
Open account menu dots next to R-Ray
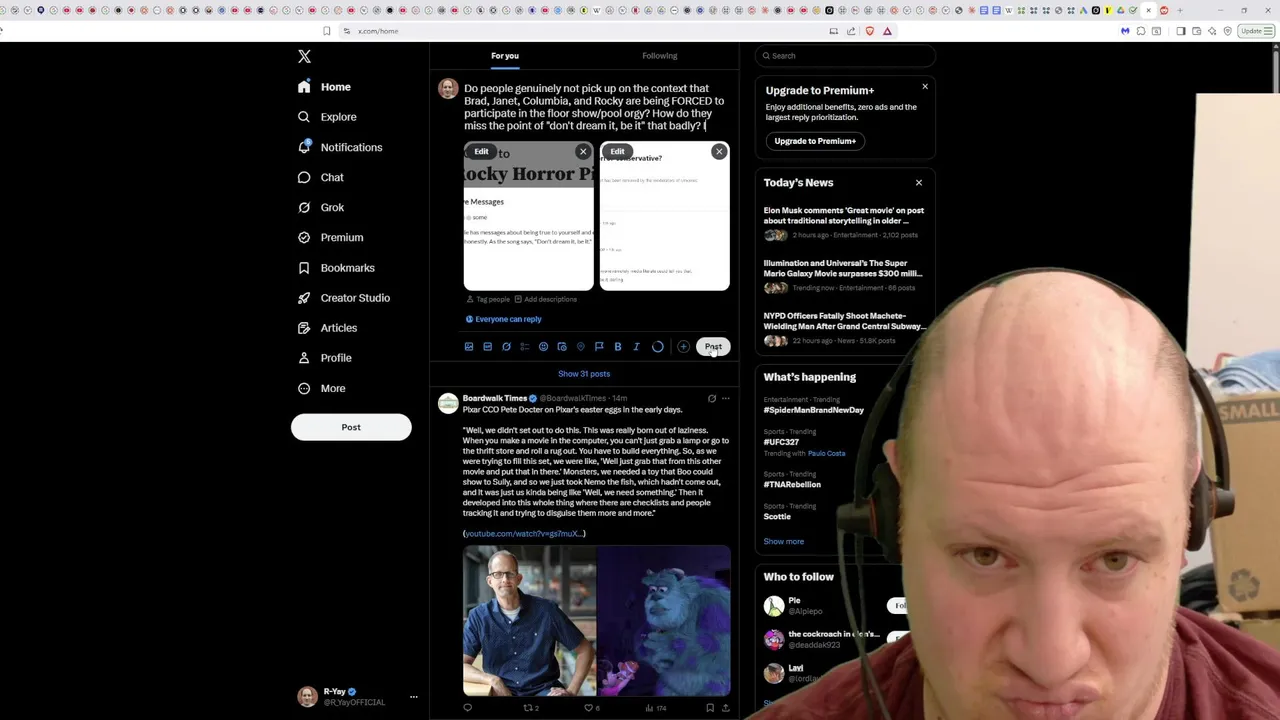coord(413,697)
